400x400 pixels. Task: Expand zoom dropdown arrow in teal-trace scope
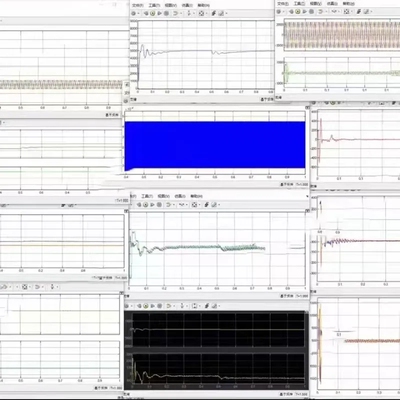[187, 205]
